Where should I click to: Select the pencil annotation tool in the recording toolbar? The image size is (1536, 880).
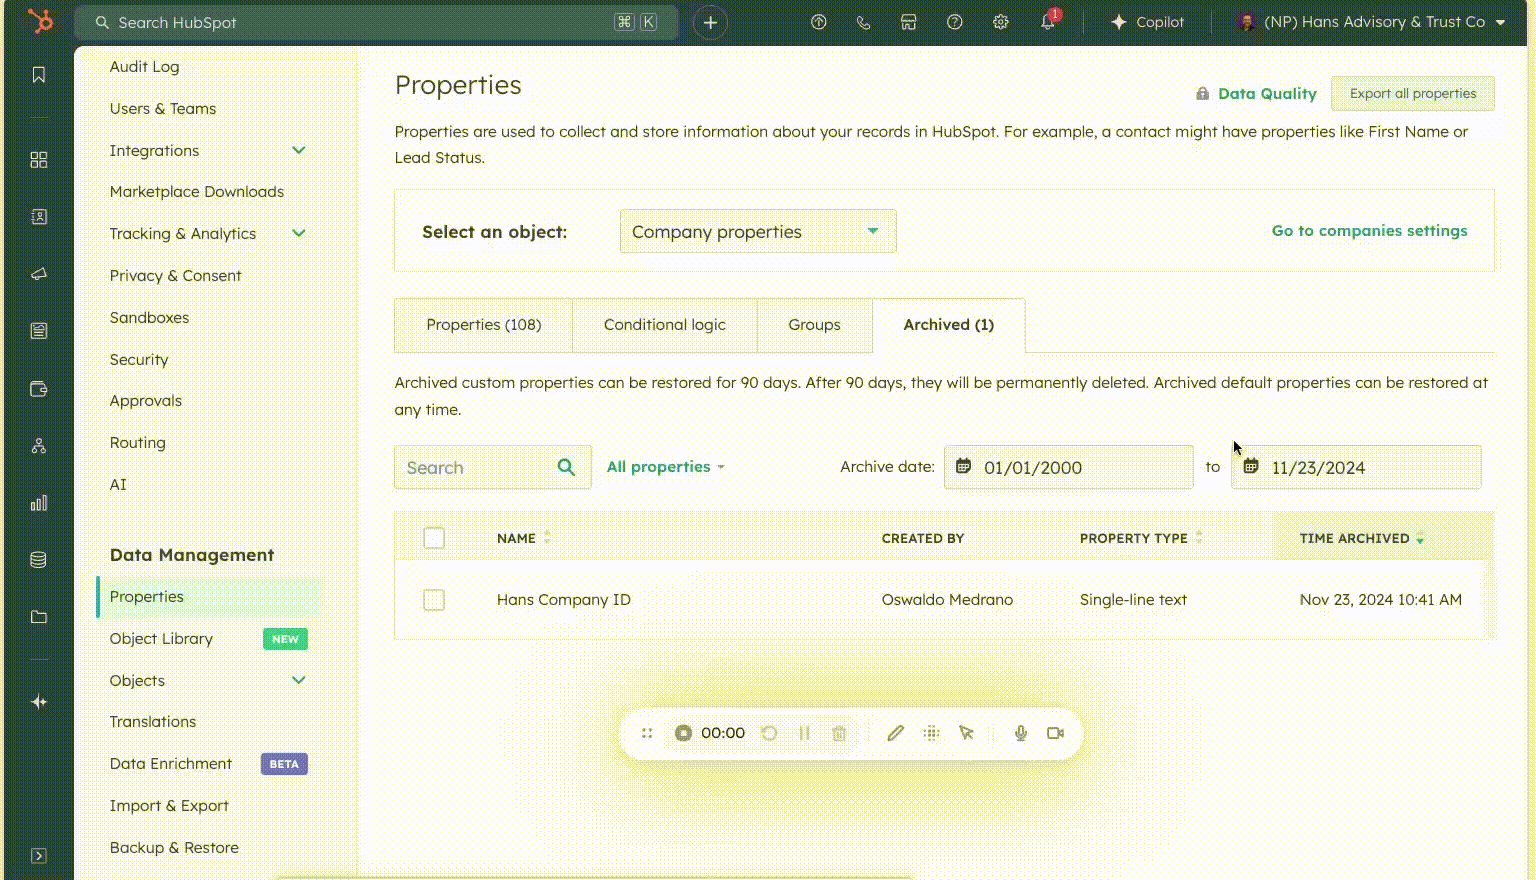click(x=896, y=733)
